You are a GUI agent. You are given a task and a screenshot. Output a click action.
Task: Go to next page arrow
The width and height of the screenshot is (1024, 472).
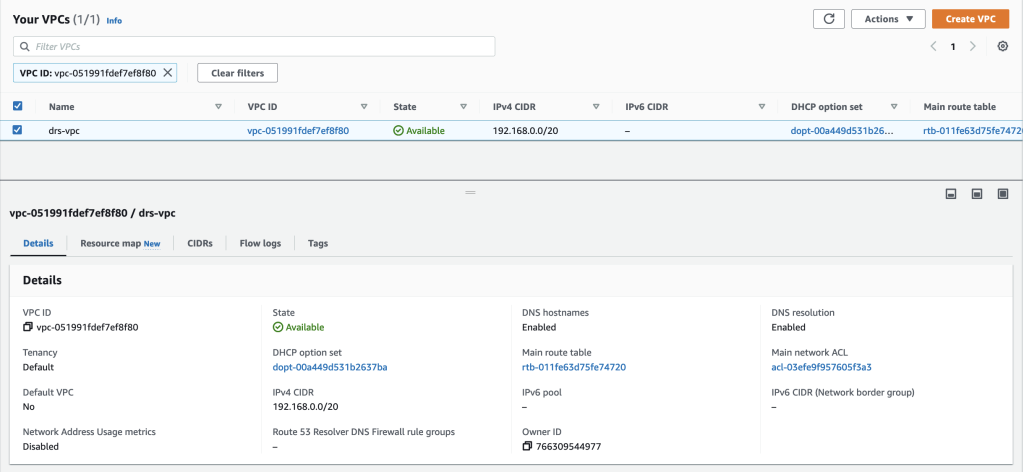click(972, 46)
